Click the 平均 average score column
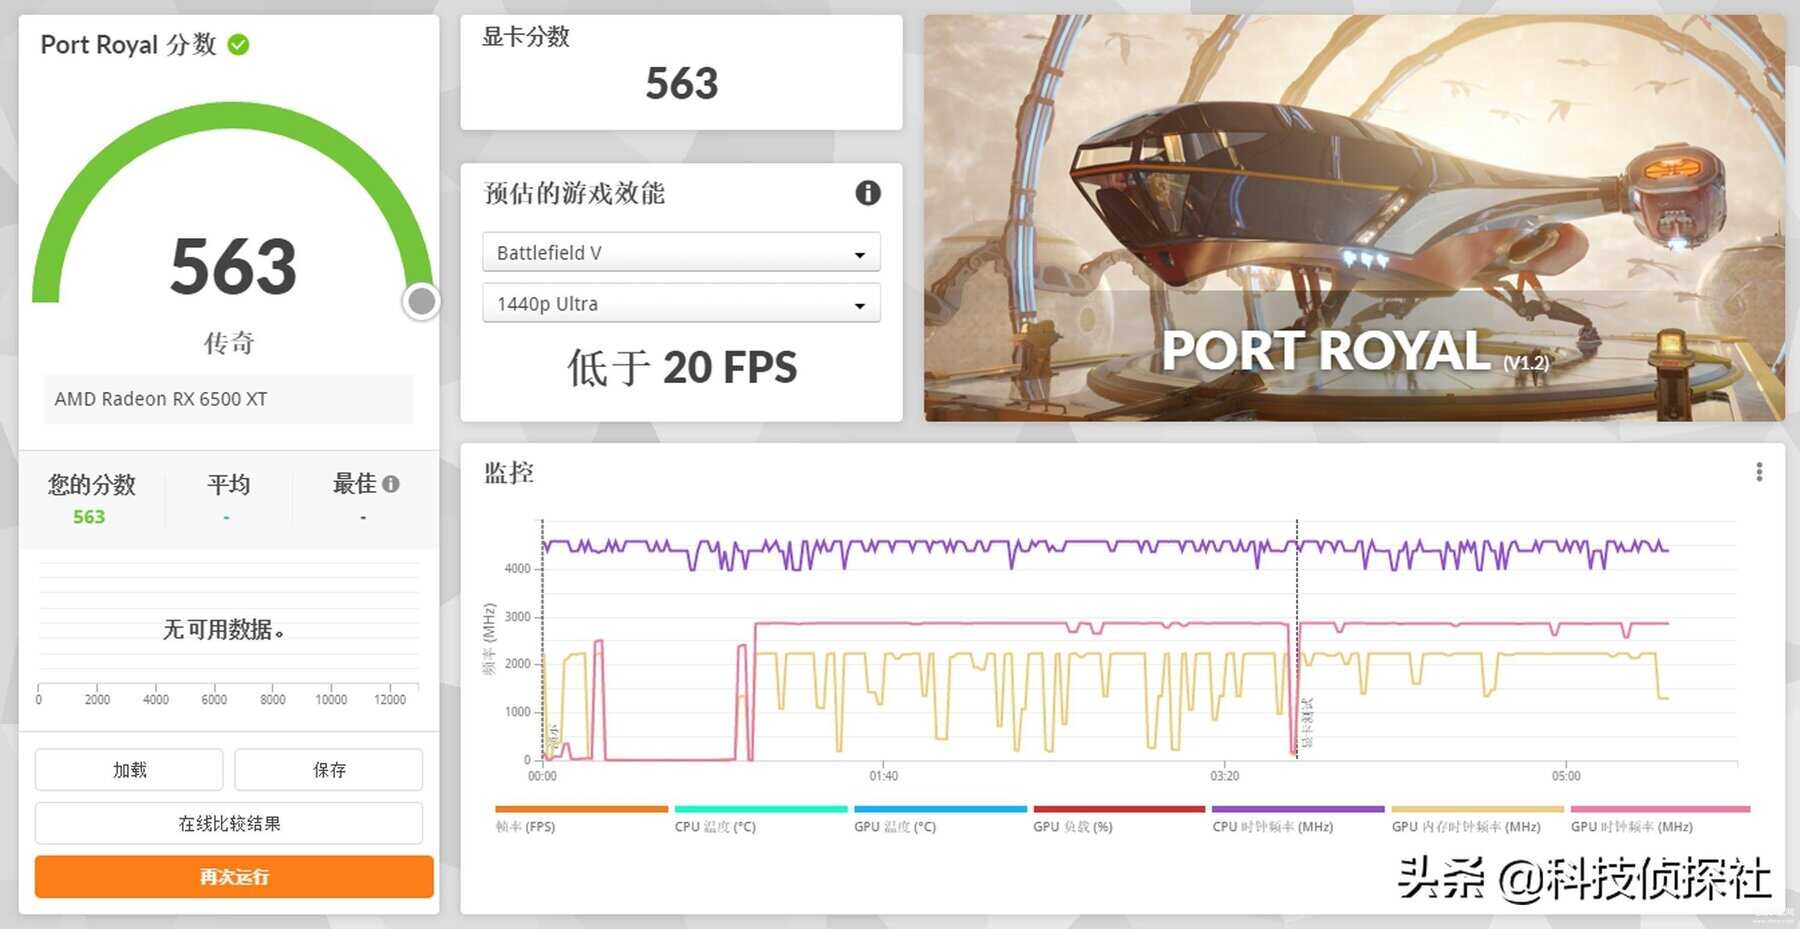The image size is (1800, 929). point(228,498)
